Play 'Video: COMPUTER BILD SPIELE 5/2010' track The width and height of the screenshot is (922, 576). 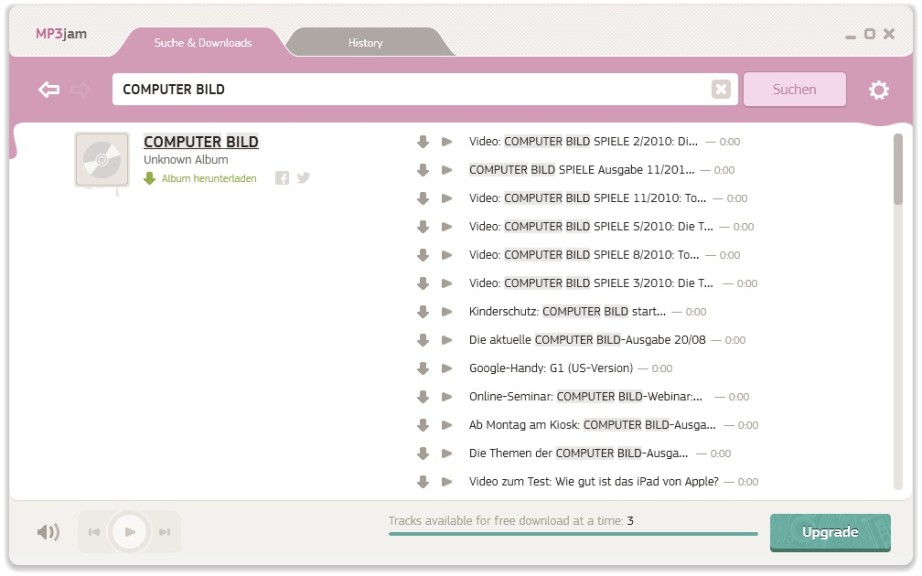pos(447,226)
